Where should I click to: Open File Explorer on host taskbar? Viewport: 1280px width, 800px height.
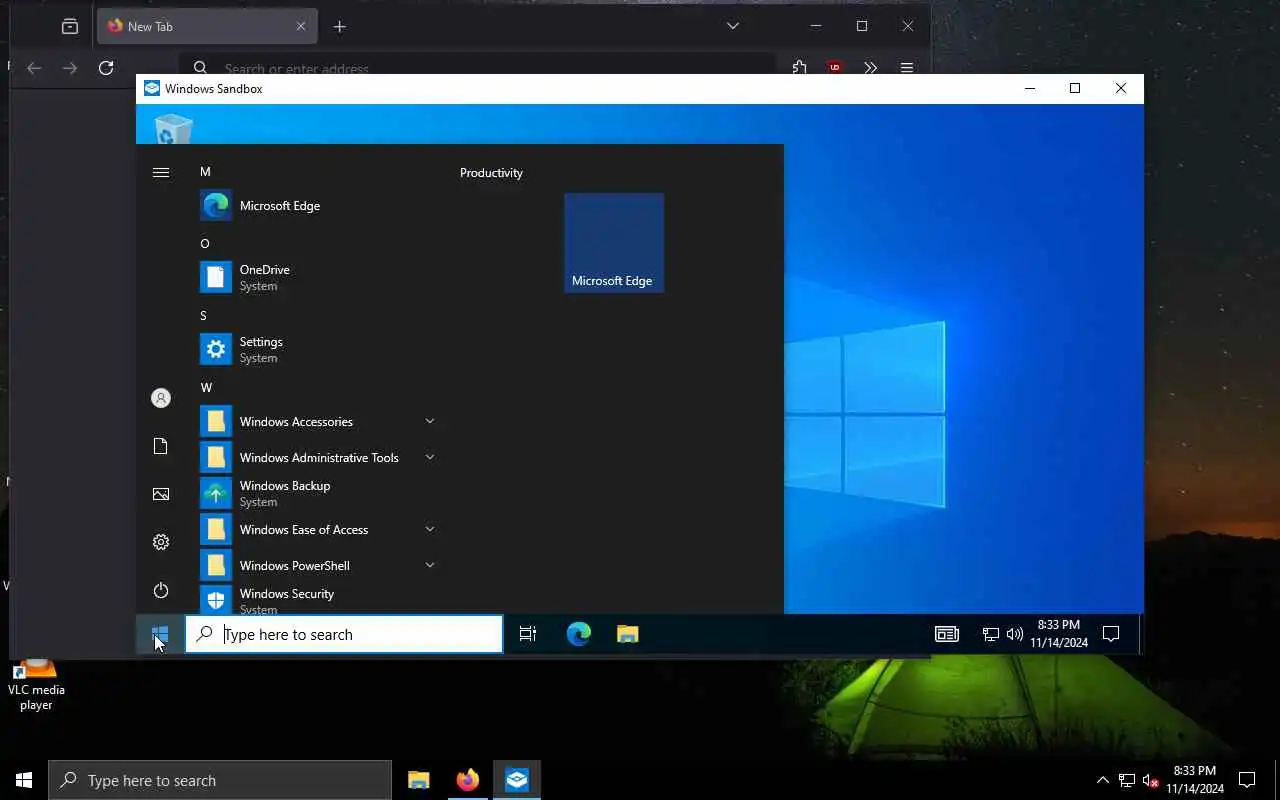tap(419, 780)
